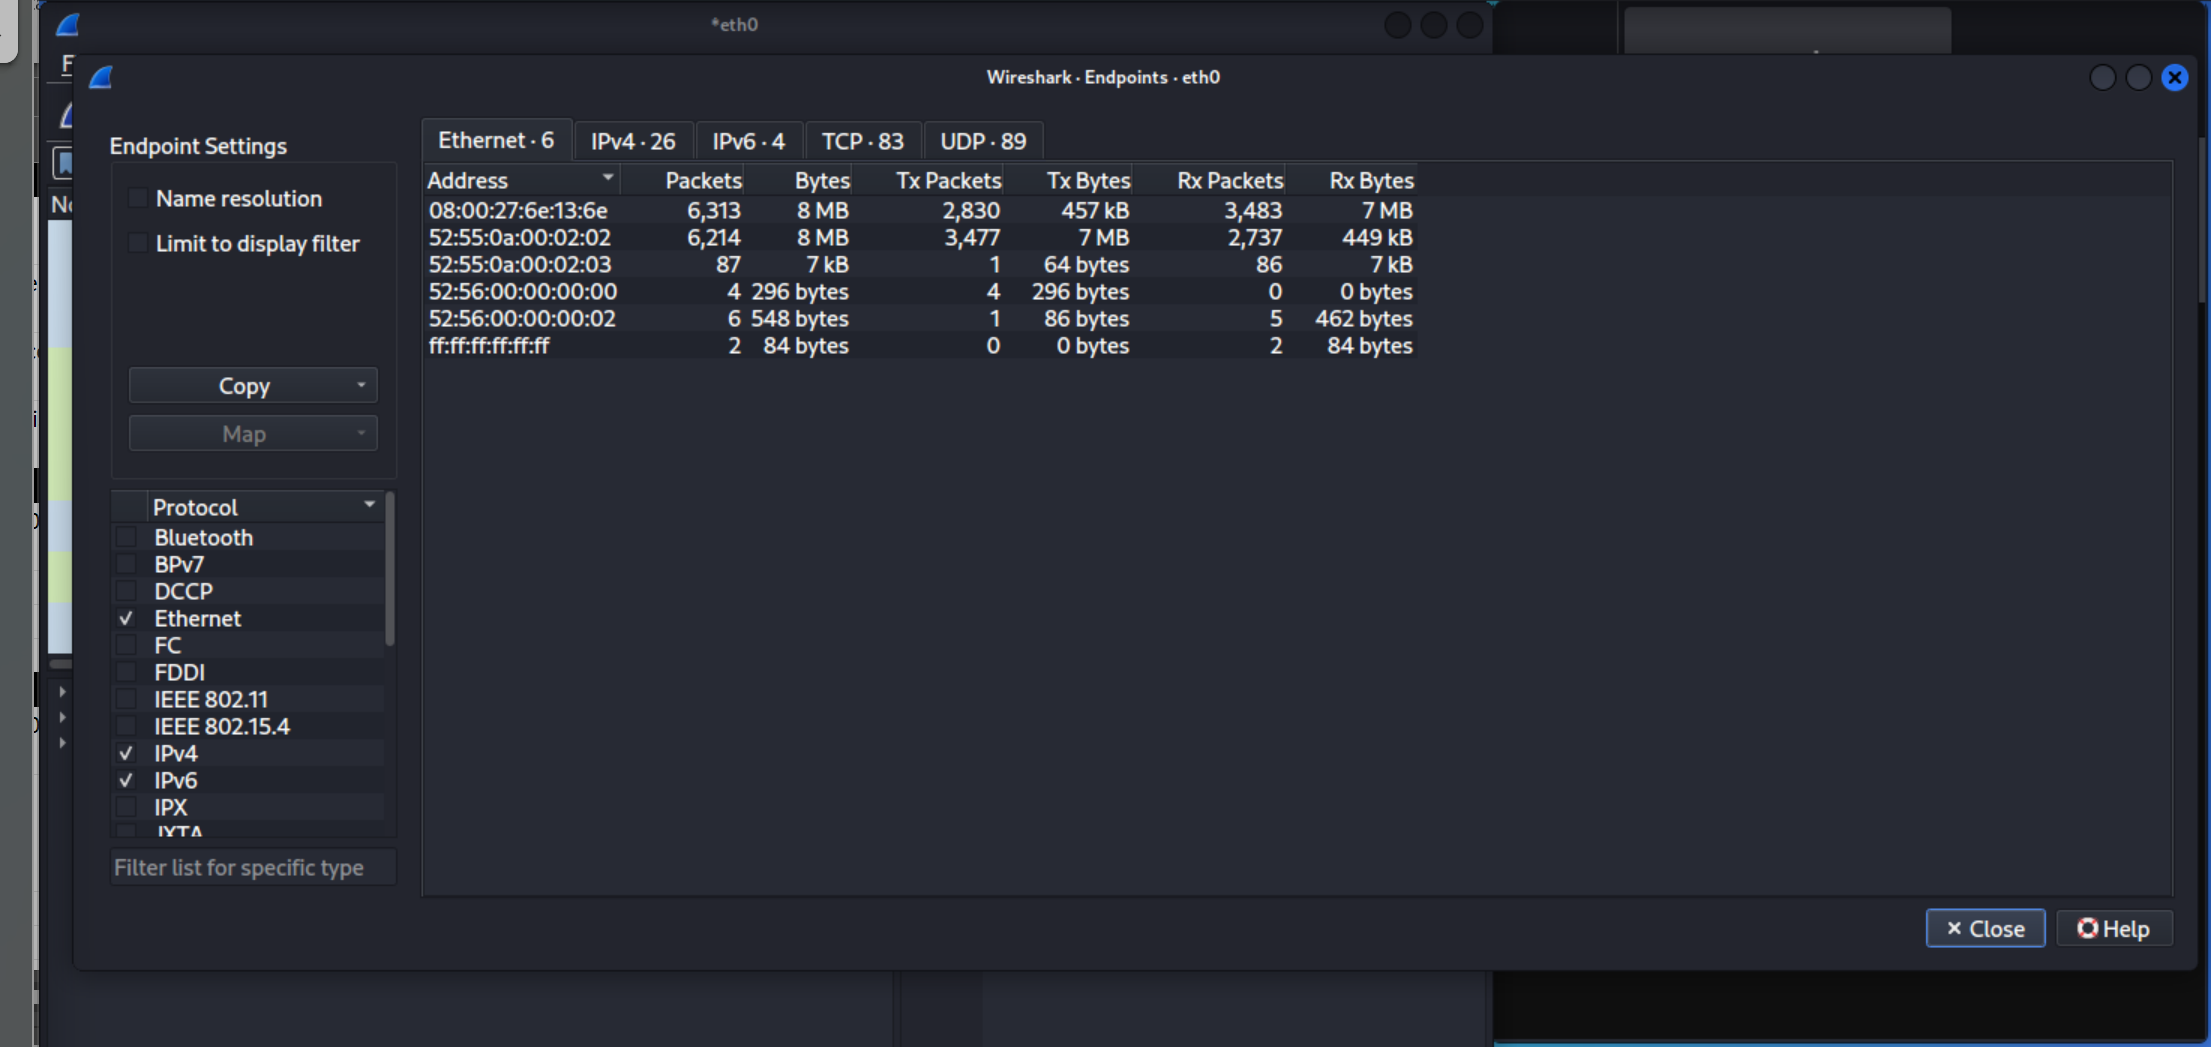Check the FC protocol box

pyautogui.click(x=127, y=645)
